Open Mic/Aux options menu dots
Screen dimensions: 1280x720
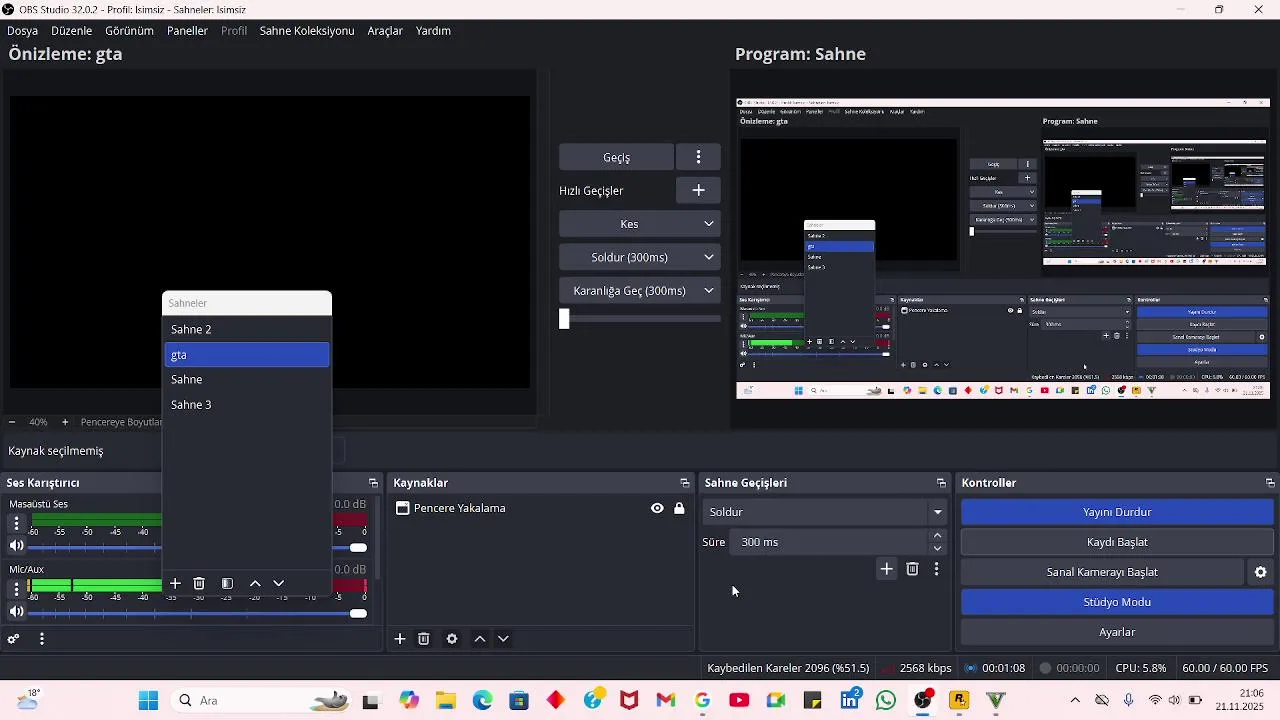pyautogui.click(x=16, y=589)
